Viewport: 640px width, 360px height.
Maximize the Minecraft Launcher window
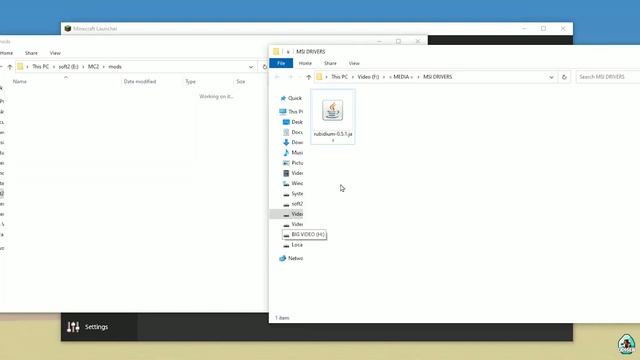[x=543, y=29]
